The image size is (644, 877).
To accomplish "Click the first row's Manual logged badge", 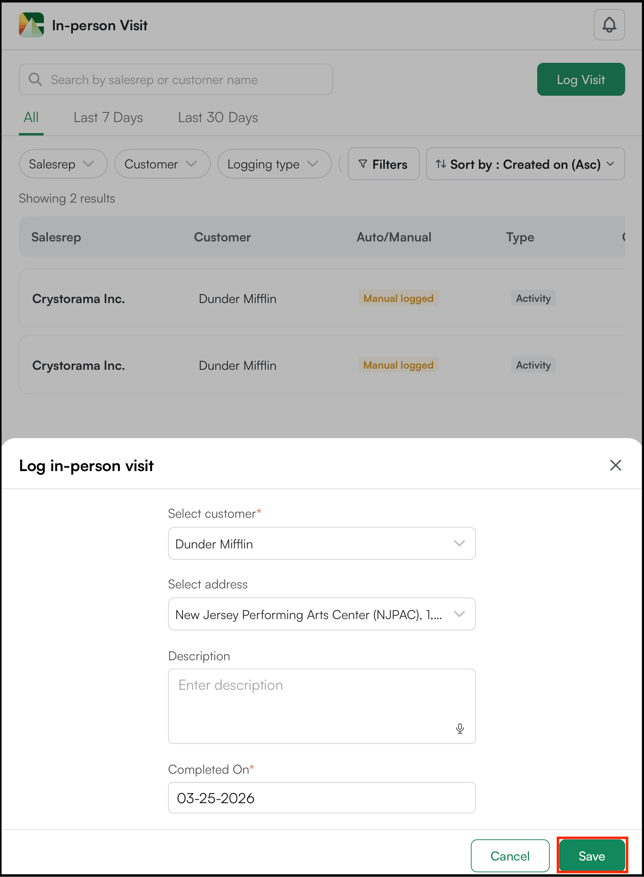I will [398, 298].
